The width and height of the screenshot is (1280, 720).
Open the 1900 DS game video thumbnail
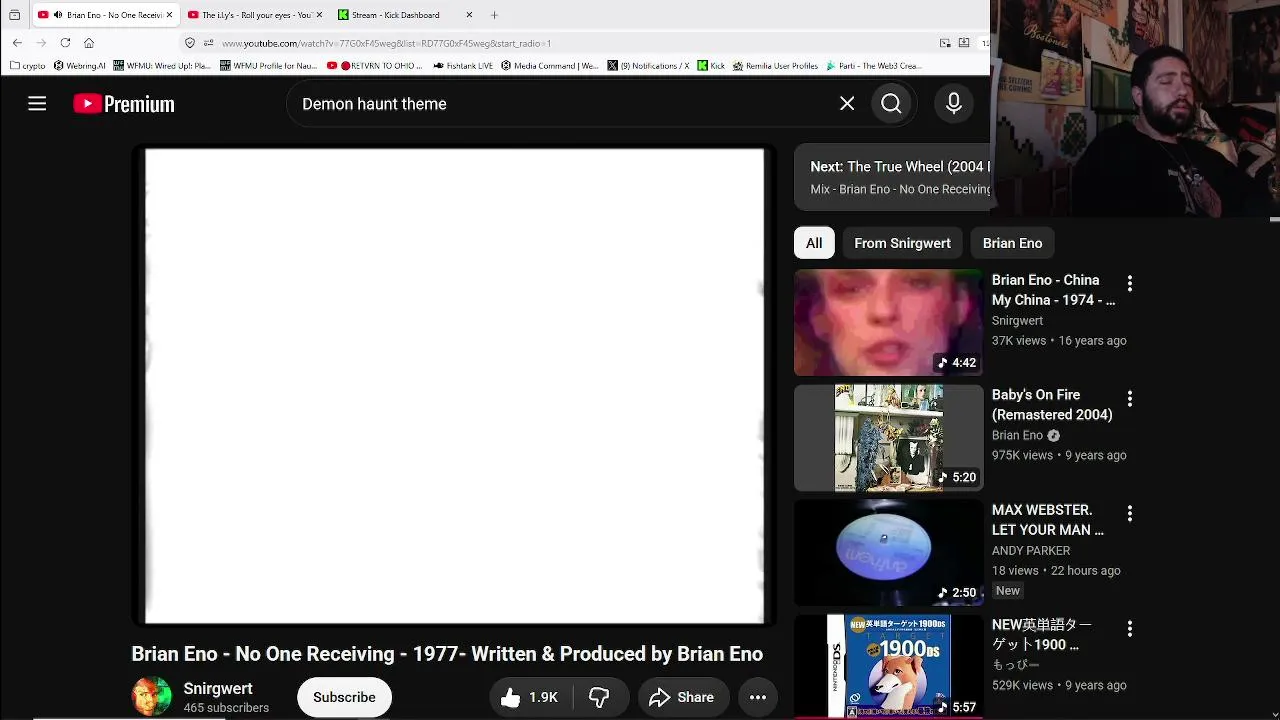click(889, 667)
